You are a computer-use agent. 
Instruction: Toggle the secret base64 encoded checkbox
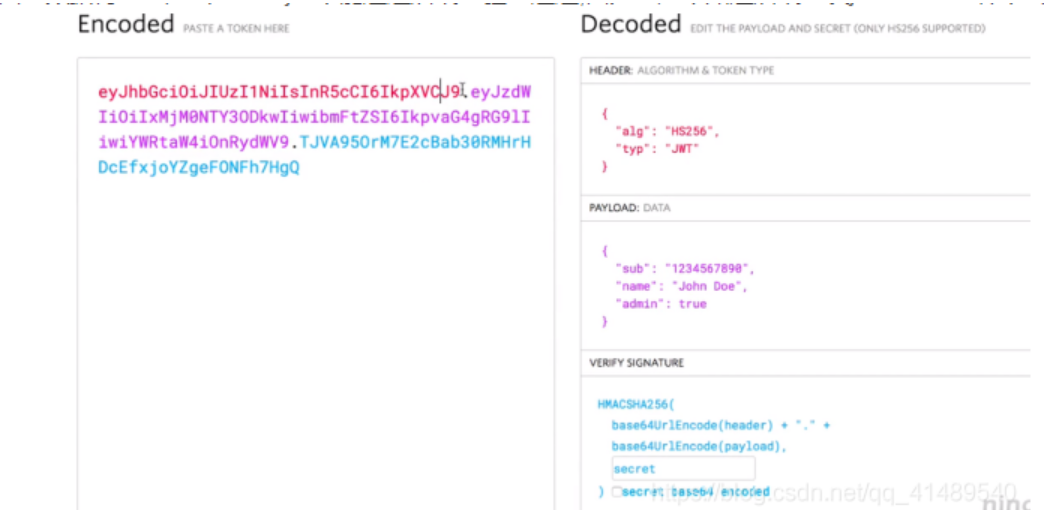coord(617,492)
